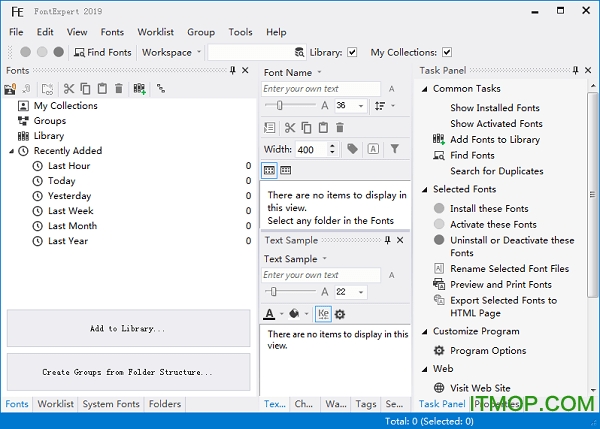Click the search icon in the toolbar search box
The height and width of the screenshot is (429, 600).
[x=299, y=52]
